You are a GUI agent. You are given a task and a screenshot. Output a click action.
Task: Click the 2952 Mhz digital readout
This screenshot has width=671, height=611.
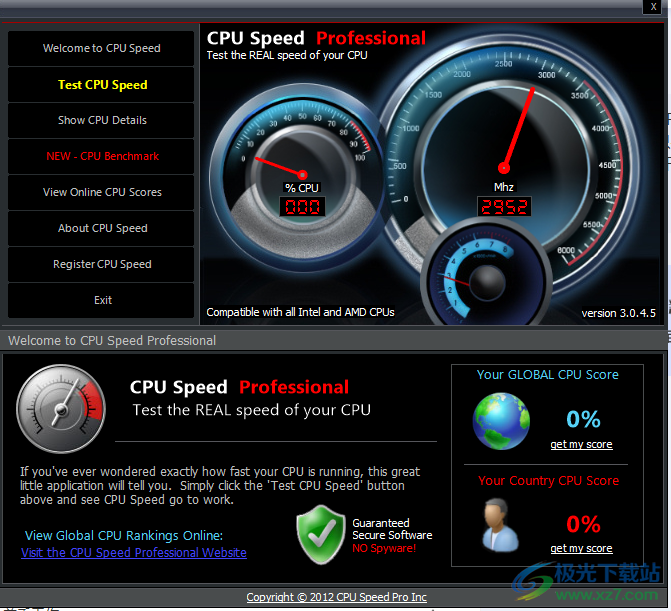click(x=504, y=207)
